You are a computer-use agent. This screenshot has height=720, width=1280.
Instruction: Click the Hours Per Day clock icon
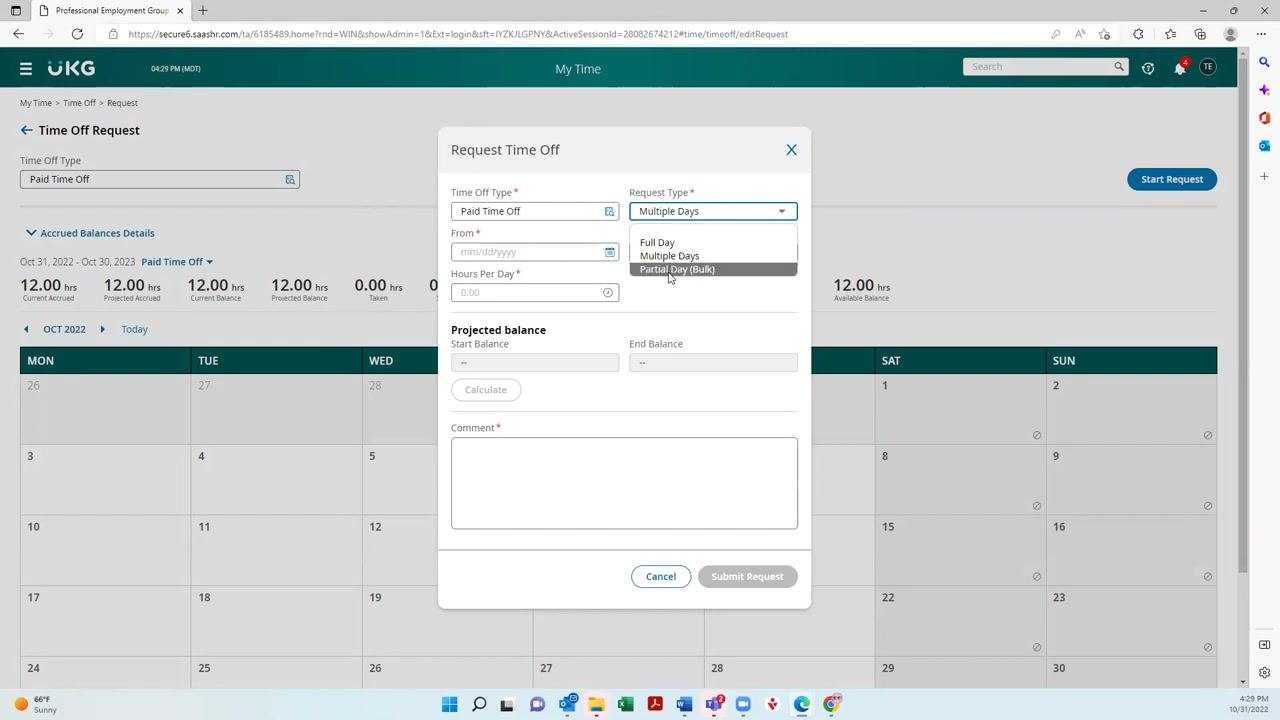(608, 293)
